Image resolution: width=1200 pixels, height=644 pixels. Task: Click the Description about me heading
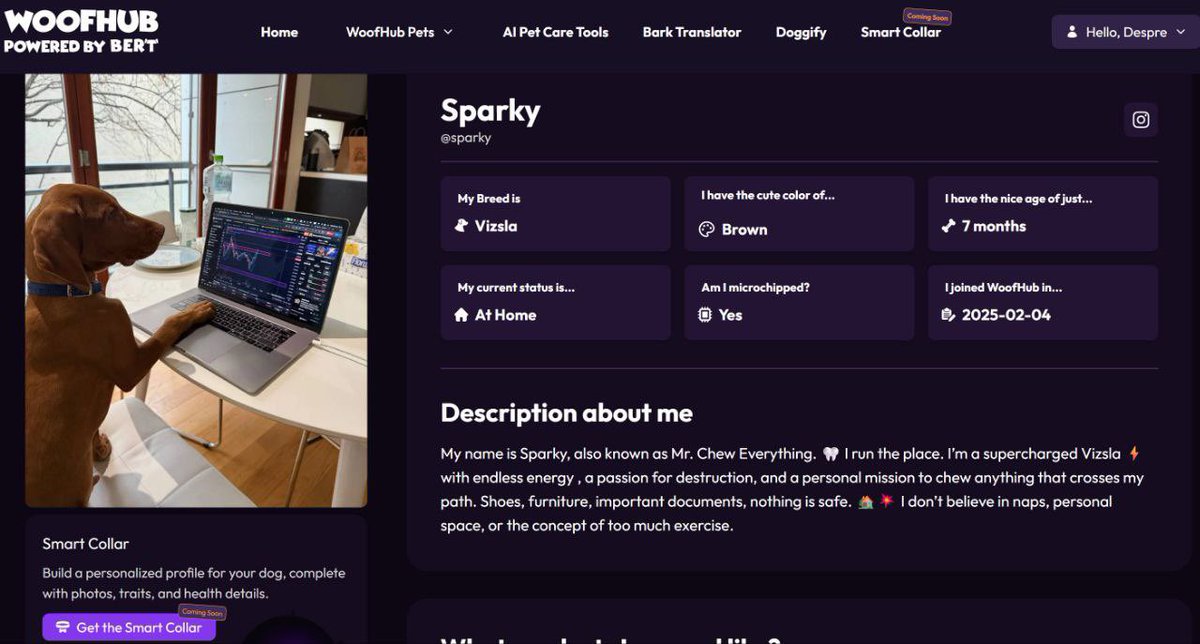tap(566, 413)
